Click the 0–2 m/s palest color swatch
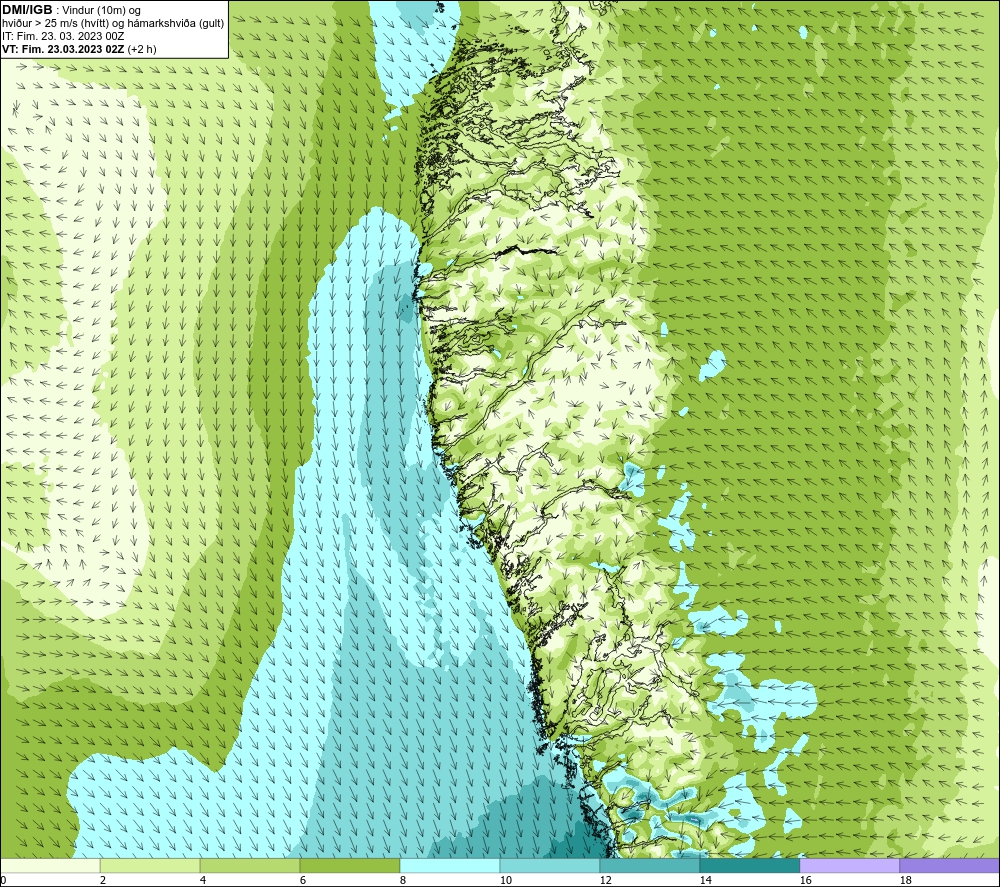The height and width of the screenshot is (887, 1000). point(50,866)
